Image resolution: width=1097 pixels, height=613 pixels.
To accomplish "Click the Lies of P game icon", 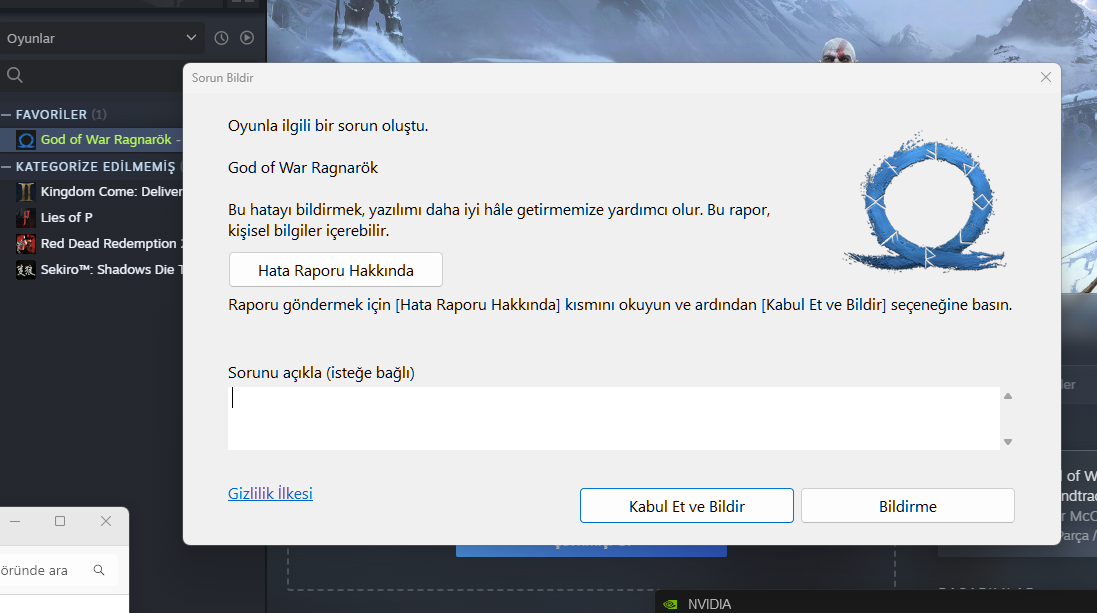I will (x=26, y=218).
